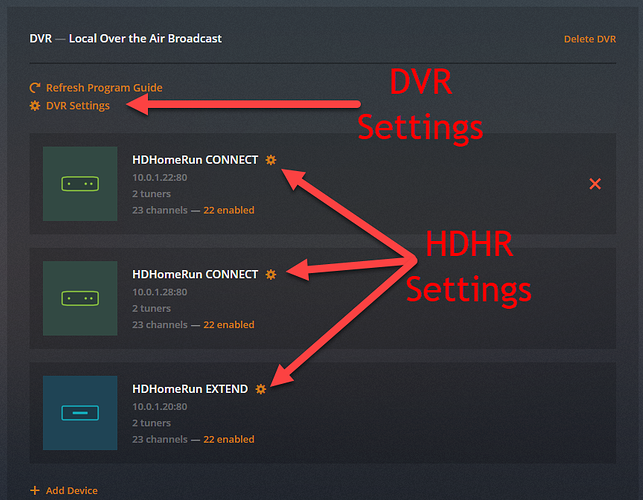643x500 pixels.
Task: Click the address 10.0.1.20:80
Action: click(160, 406)
